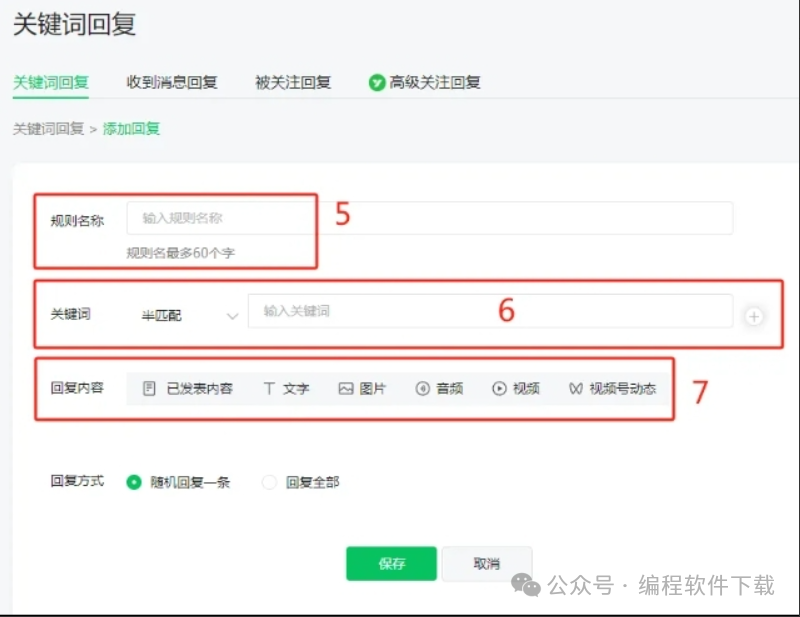Click the 视频号动态 channel icon
The image size is (800, 617).
pos(576,389)
